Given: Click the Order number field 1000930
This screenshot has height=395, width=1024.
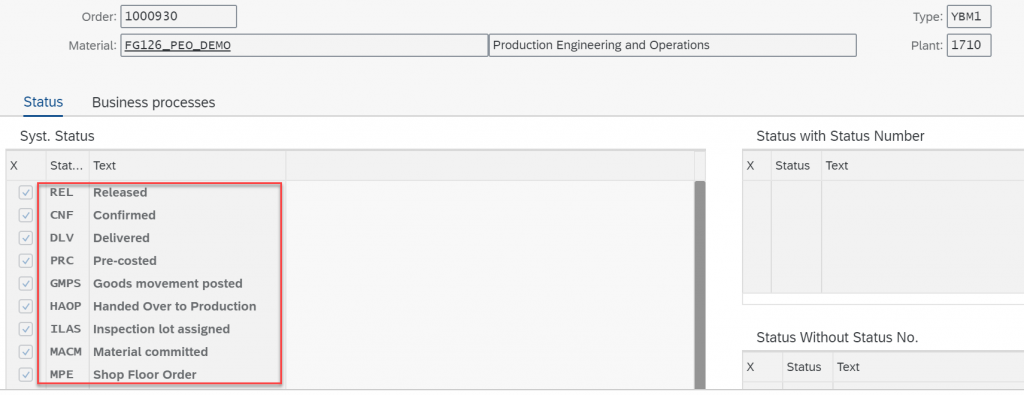Looking at the screenshot, I should (178, 16).
